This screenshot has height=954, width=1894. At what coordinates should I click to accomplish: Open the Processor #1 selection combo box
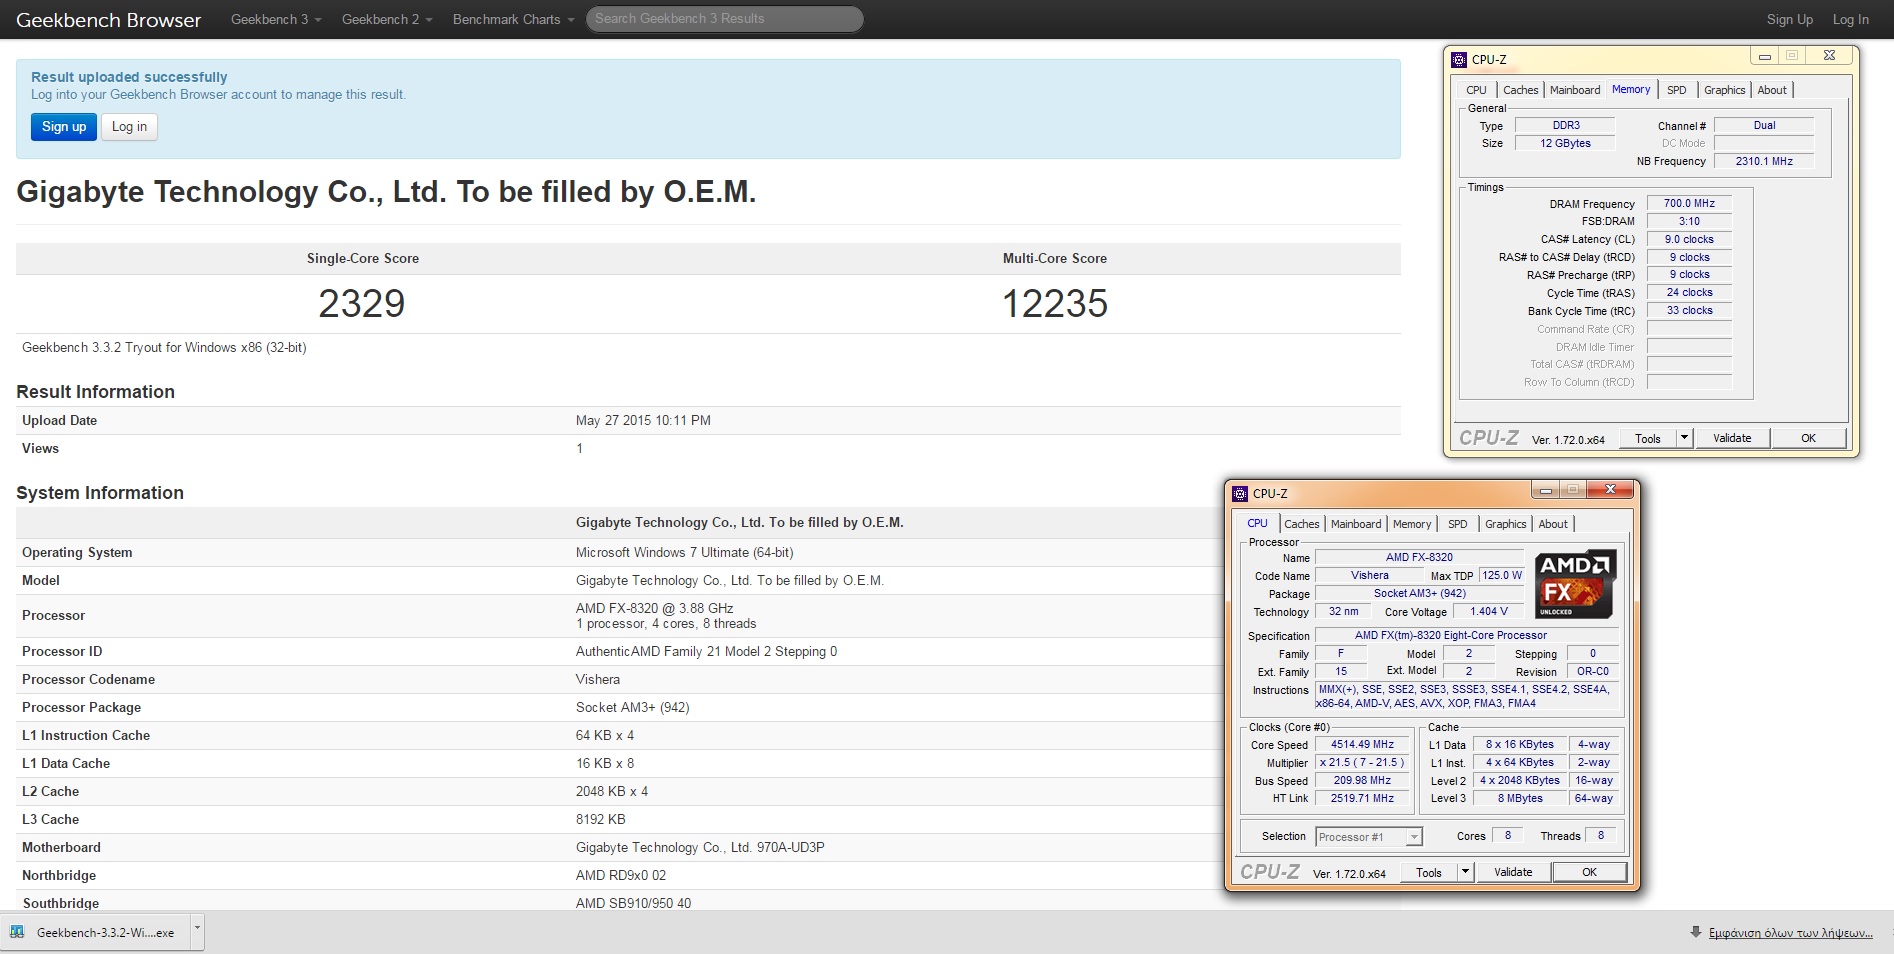(1369, 837)
